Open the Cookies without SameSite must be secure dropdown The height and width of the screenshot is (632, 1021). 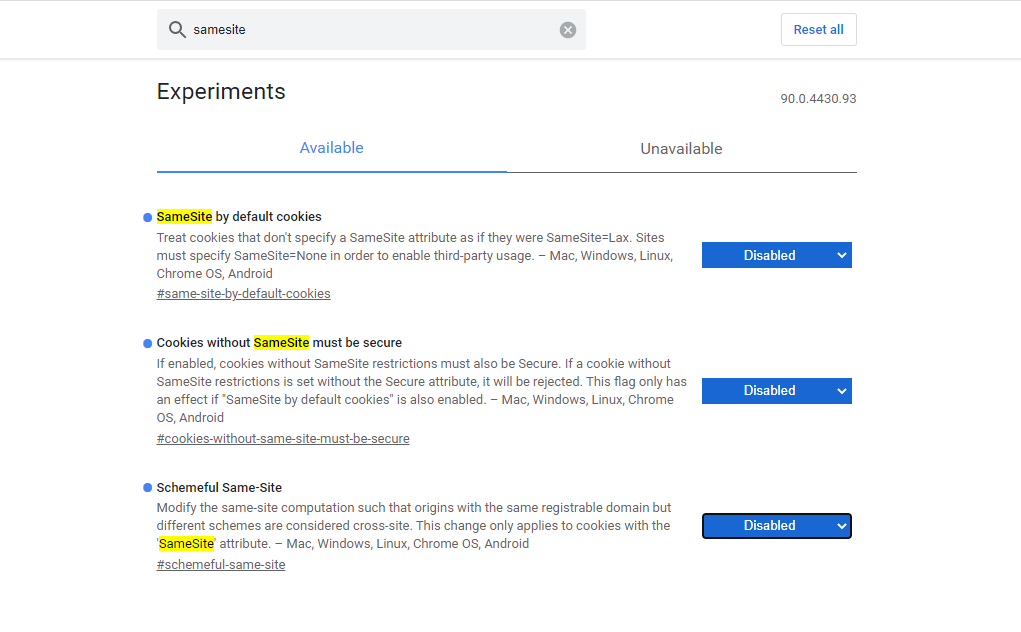click(776, 391)
